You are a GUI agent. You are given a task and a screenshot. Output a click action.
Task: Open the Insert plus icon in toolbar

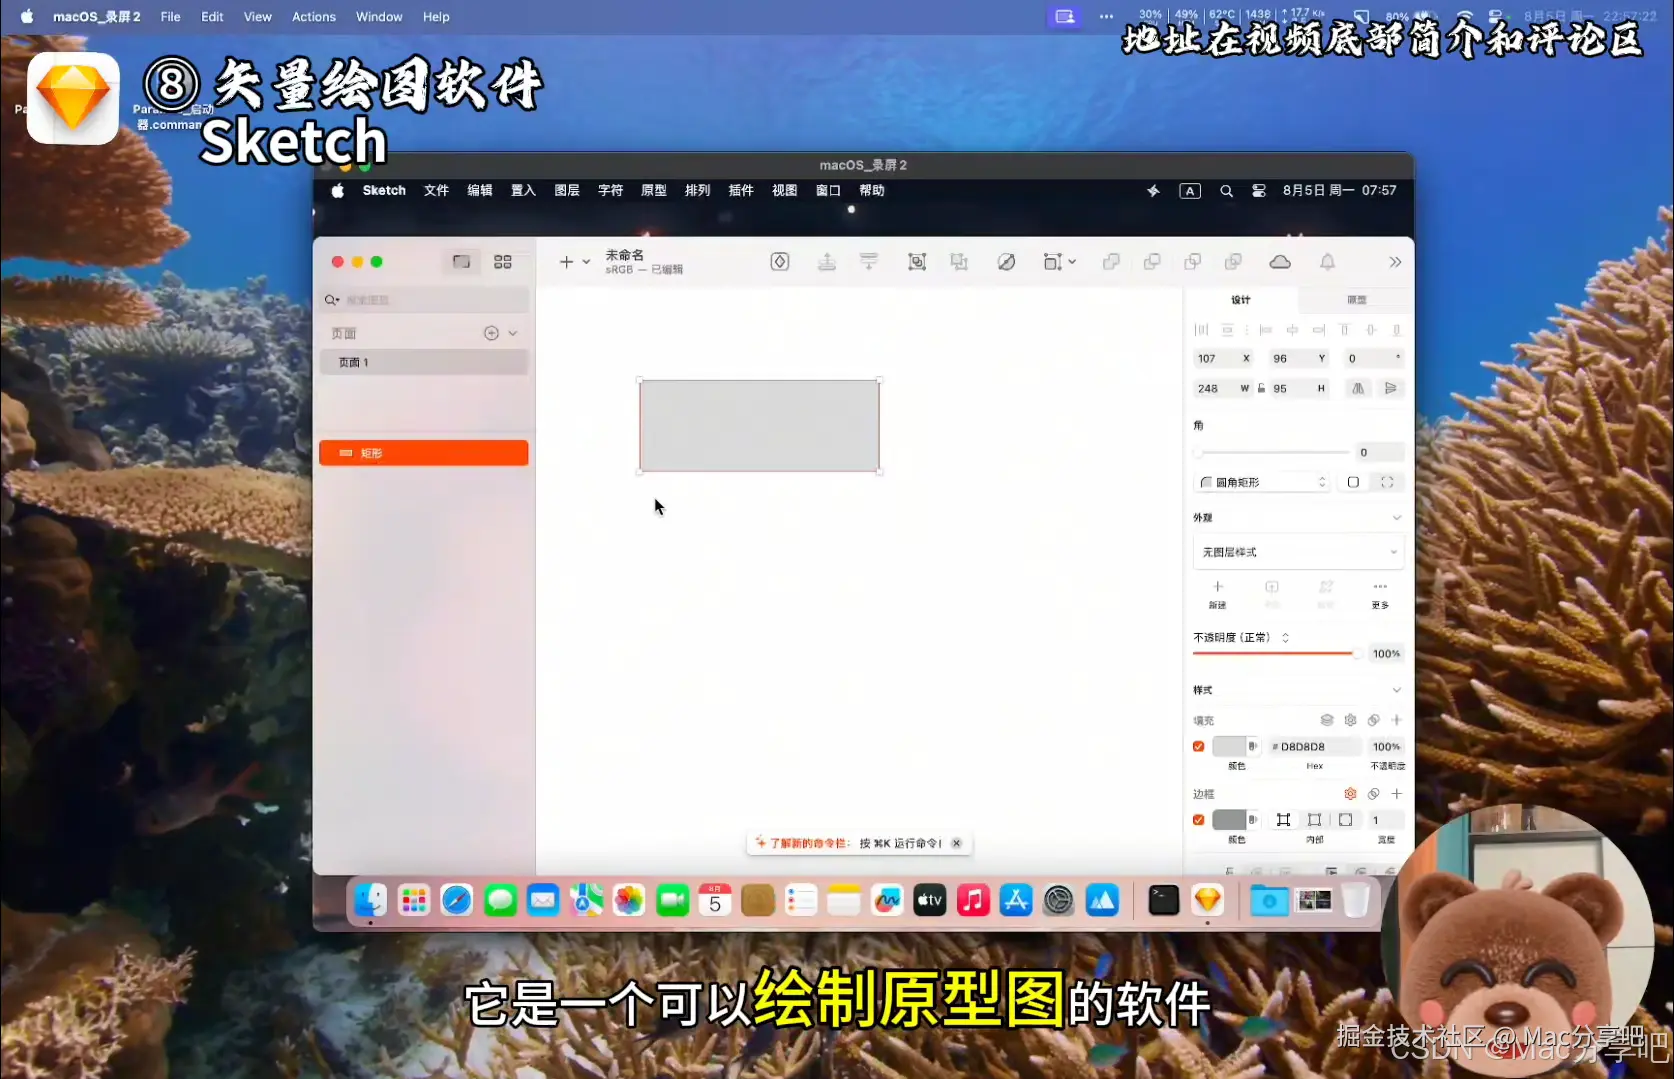pyautogui.click(x=566, y=261)
